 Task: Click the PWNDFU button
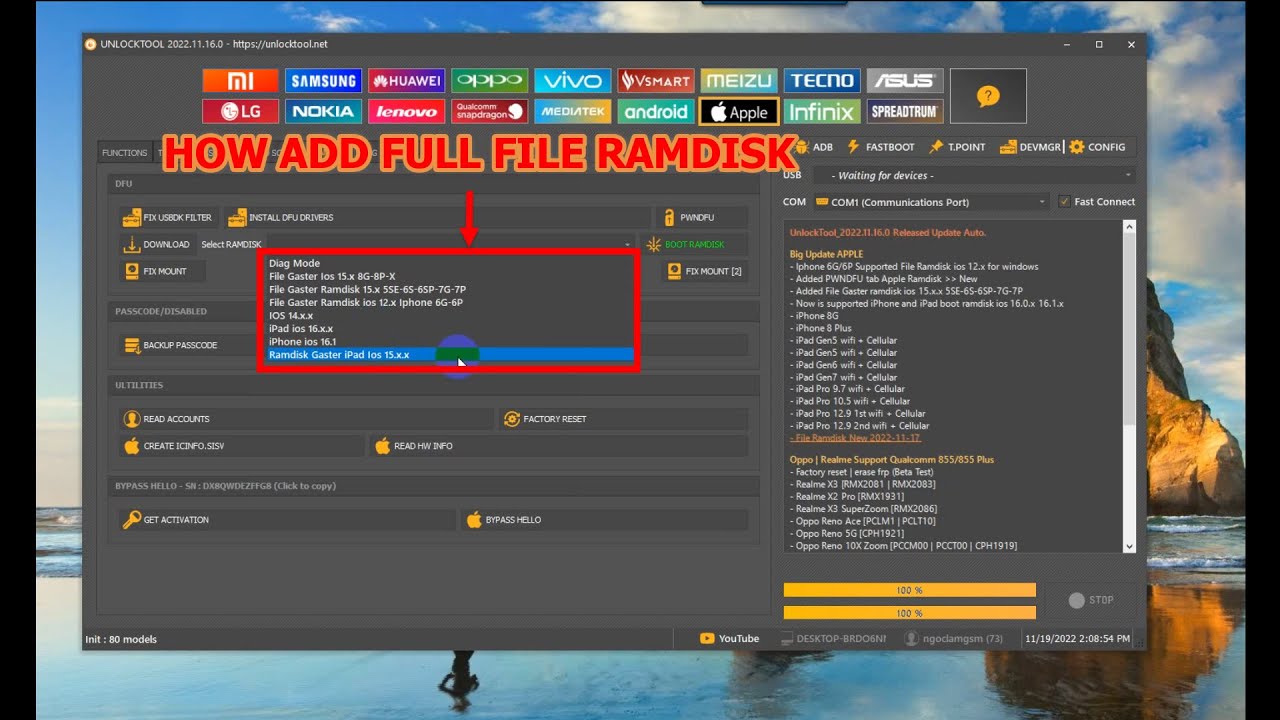701,217
